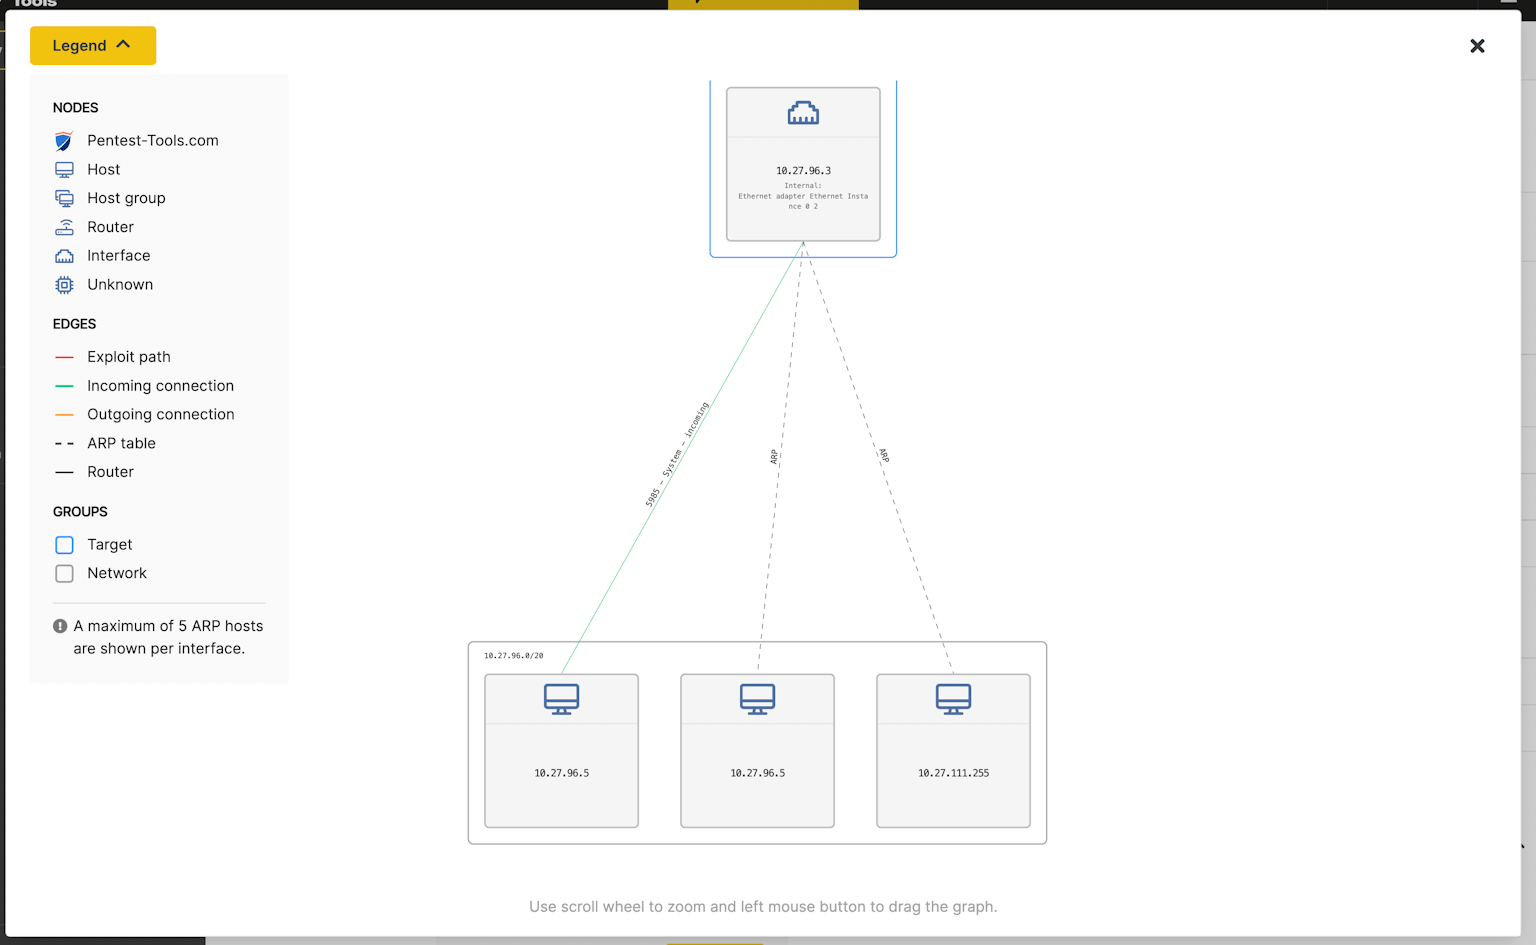Image resolution: width=1536 pixels, height=945 pixels.
Task: Click the blue Target group square
Action: coord(64,545)
